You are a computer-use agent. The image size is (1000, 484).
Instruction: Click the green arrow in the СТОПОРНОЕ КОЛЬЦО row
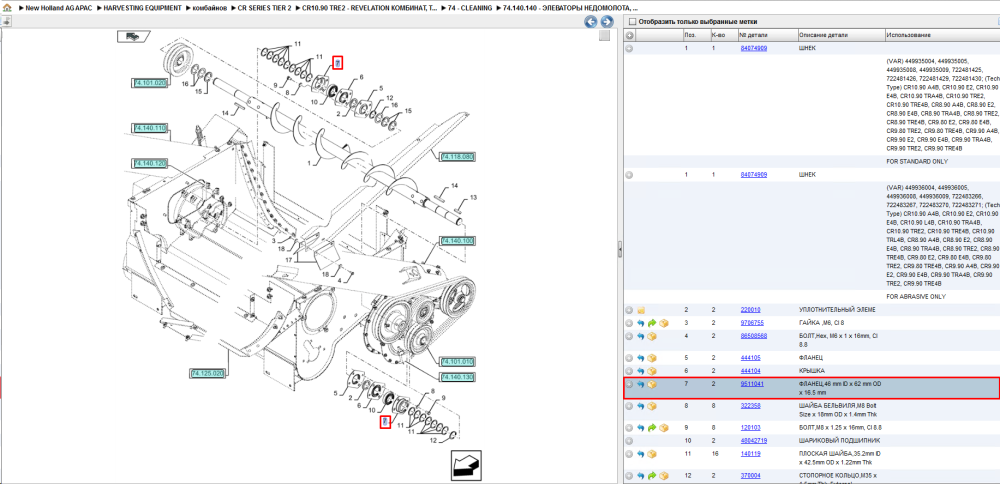[652, 476]
